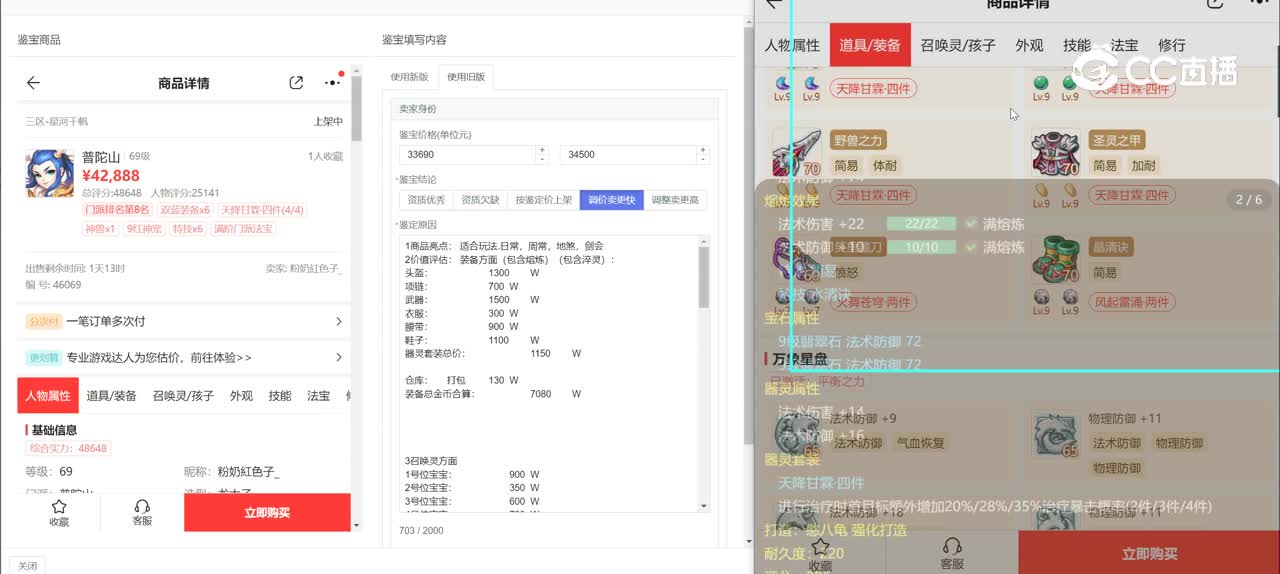Choose the 资质优秀 conclusion option

426,200
